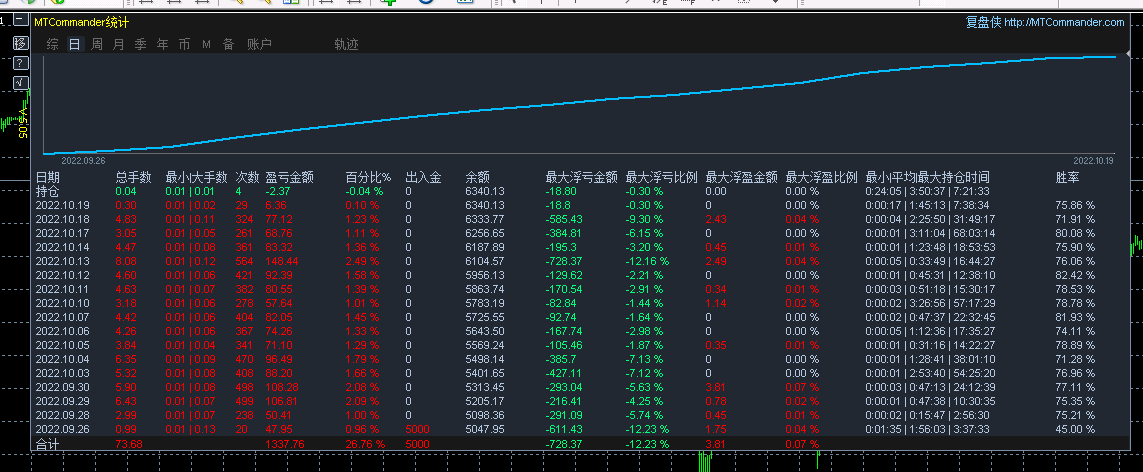
Task: Click position profit value -2.37
Action: click(278, 191)
